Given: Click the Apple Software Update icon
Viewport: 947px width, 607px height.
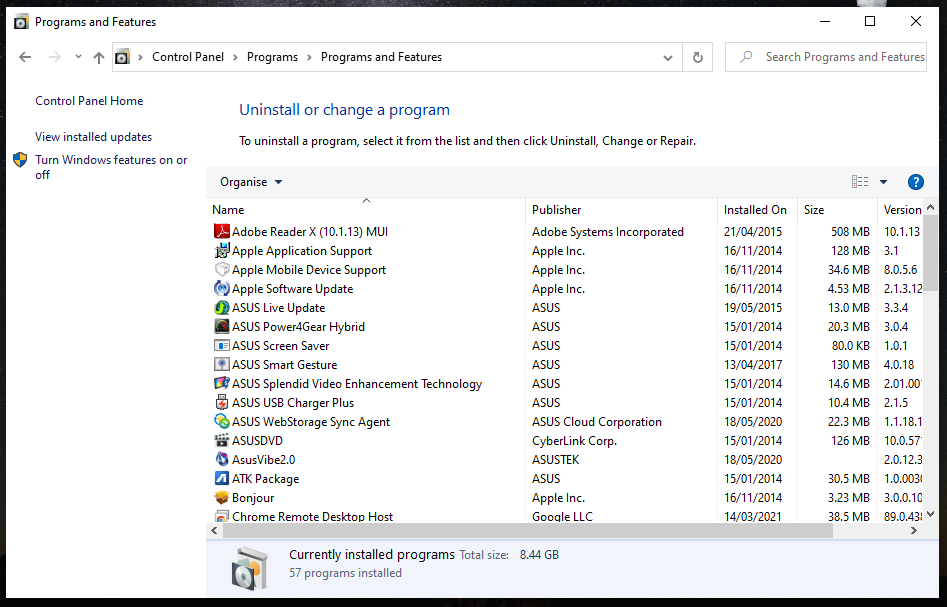Looking at the screenshot, I should pos(222,288).
